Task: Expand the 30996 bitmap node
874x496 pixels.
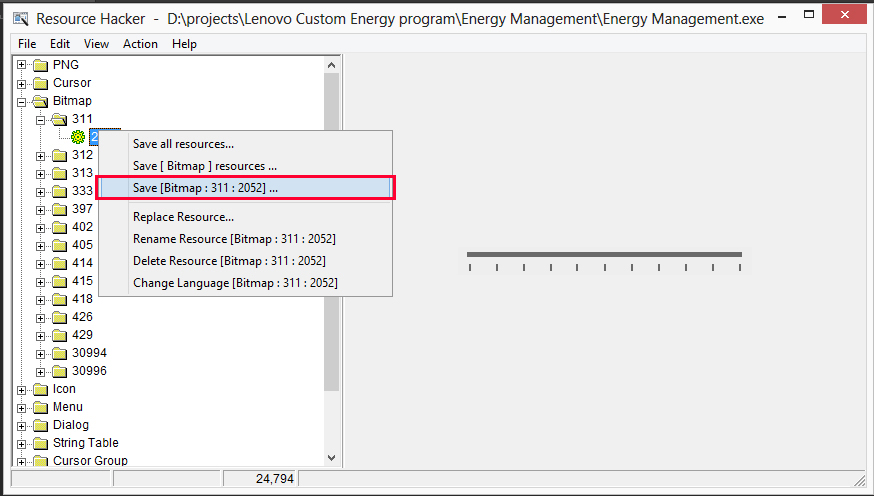Action: tap(41, 372)
